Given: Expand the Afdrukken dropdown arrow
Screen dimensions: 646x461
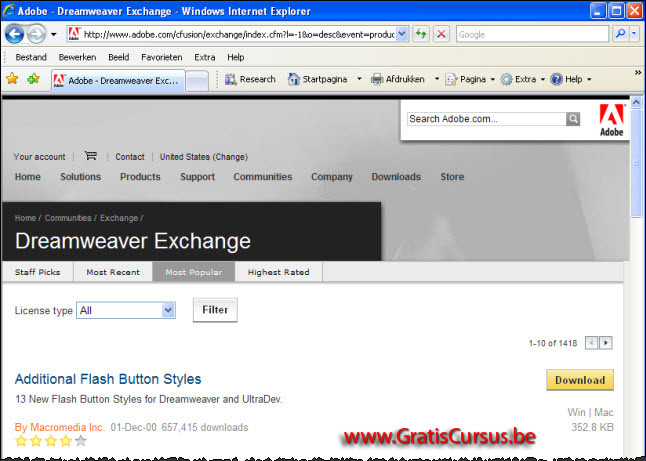Looking at the screenshot, I should [x=437, y=79].
